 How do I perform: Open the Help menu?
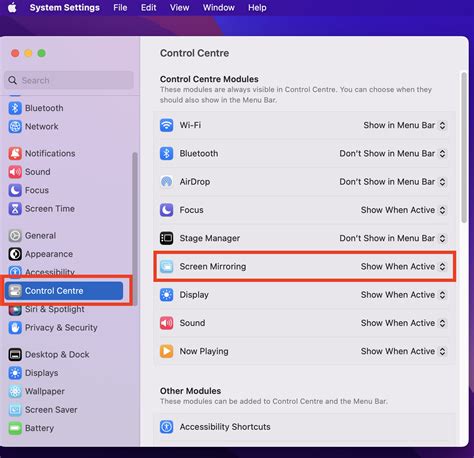click(x=257, y=7)
